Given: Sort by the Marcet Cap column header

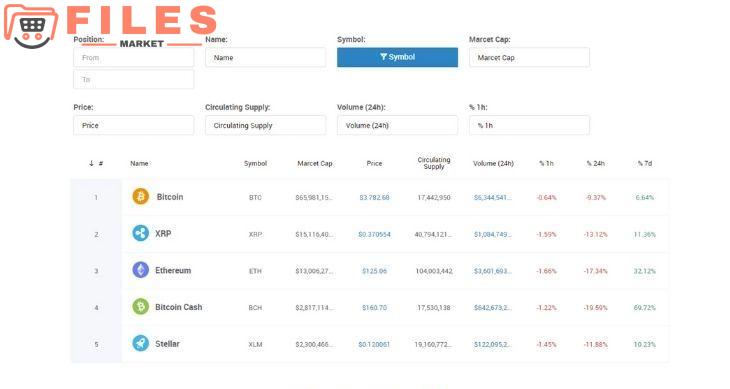Looking at the screenshot, I should (315, 163).
